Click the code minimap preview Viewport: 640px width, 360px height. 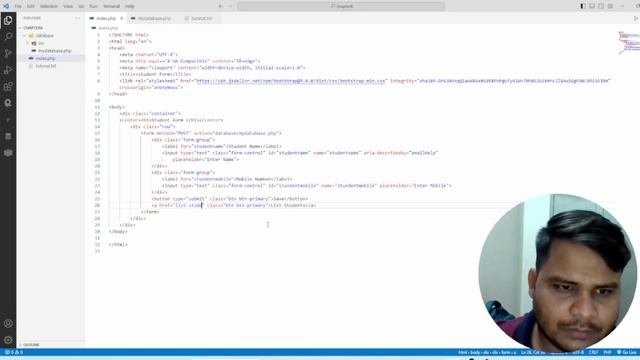pos(629,42)
